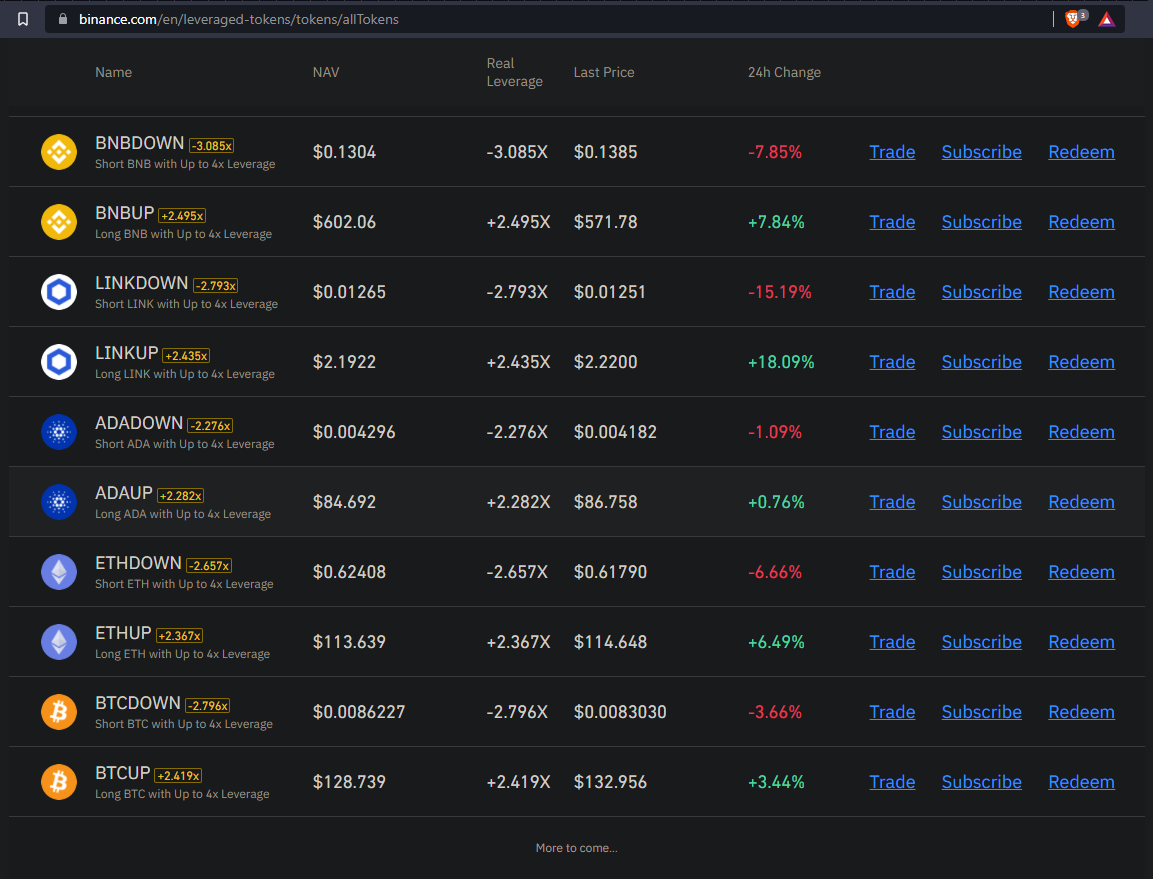This screenshot has width=1153, height=879.
Task: Trade the LINKUP token
Action: (892, 362)
